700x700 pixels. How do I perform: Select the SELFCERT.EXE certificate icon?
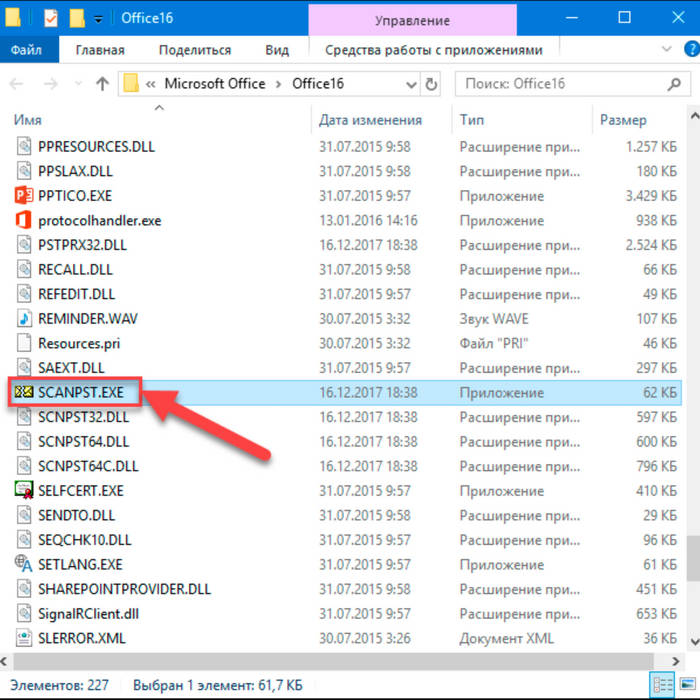click(24, 490)
